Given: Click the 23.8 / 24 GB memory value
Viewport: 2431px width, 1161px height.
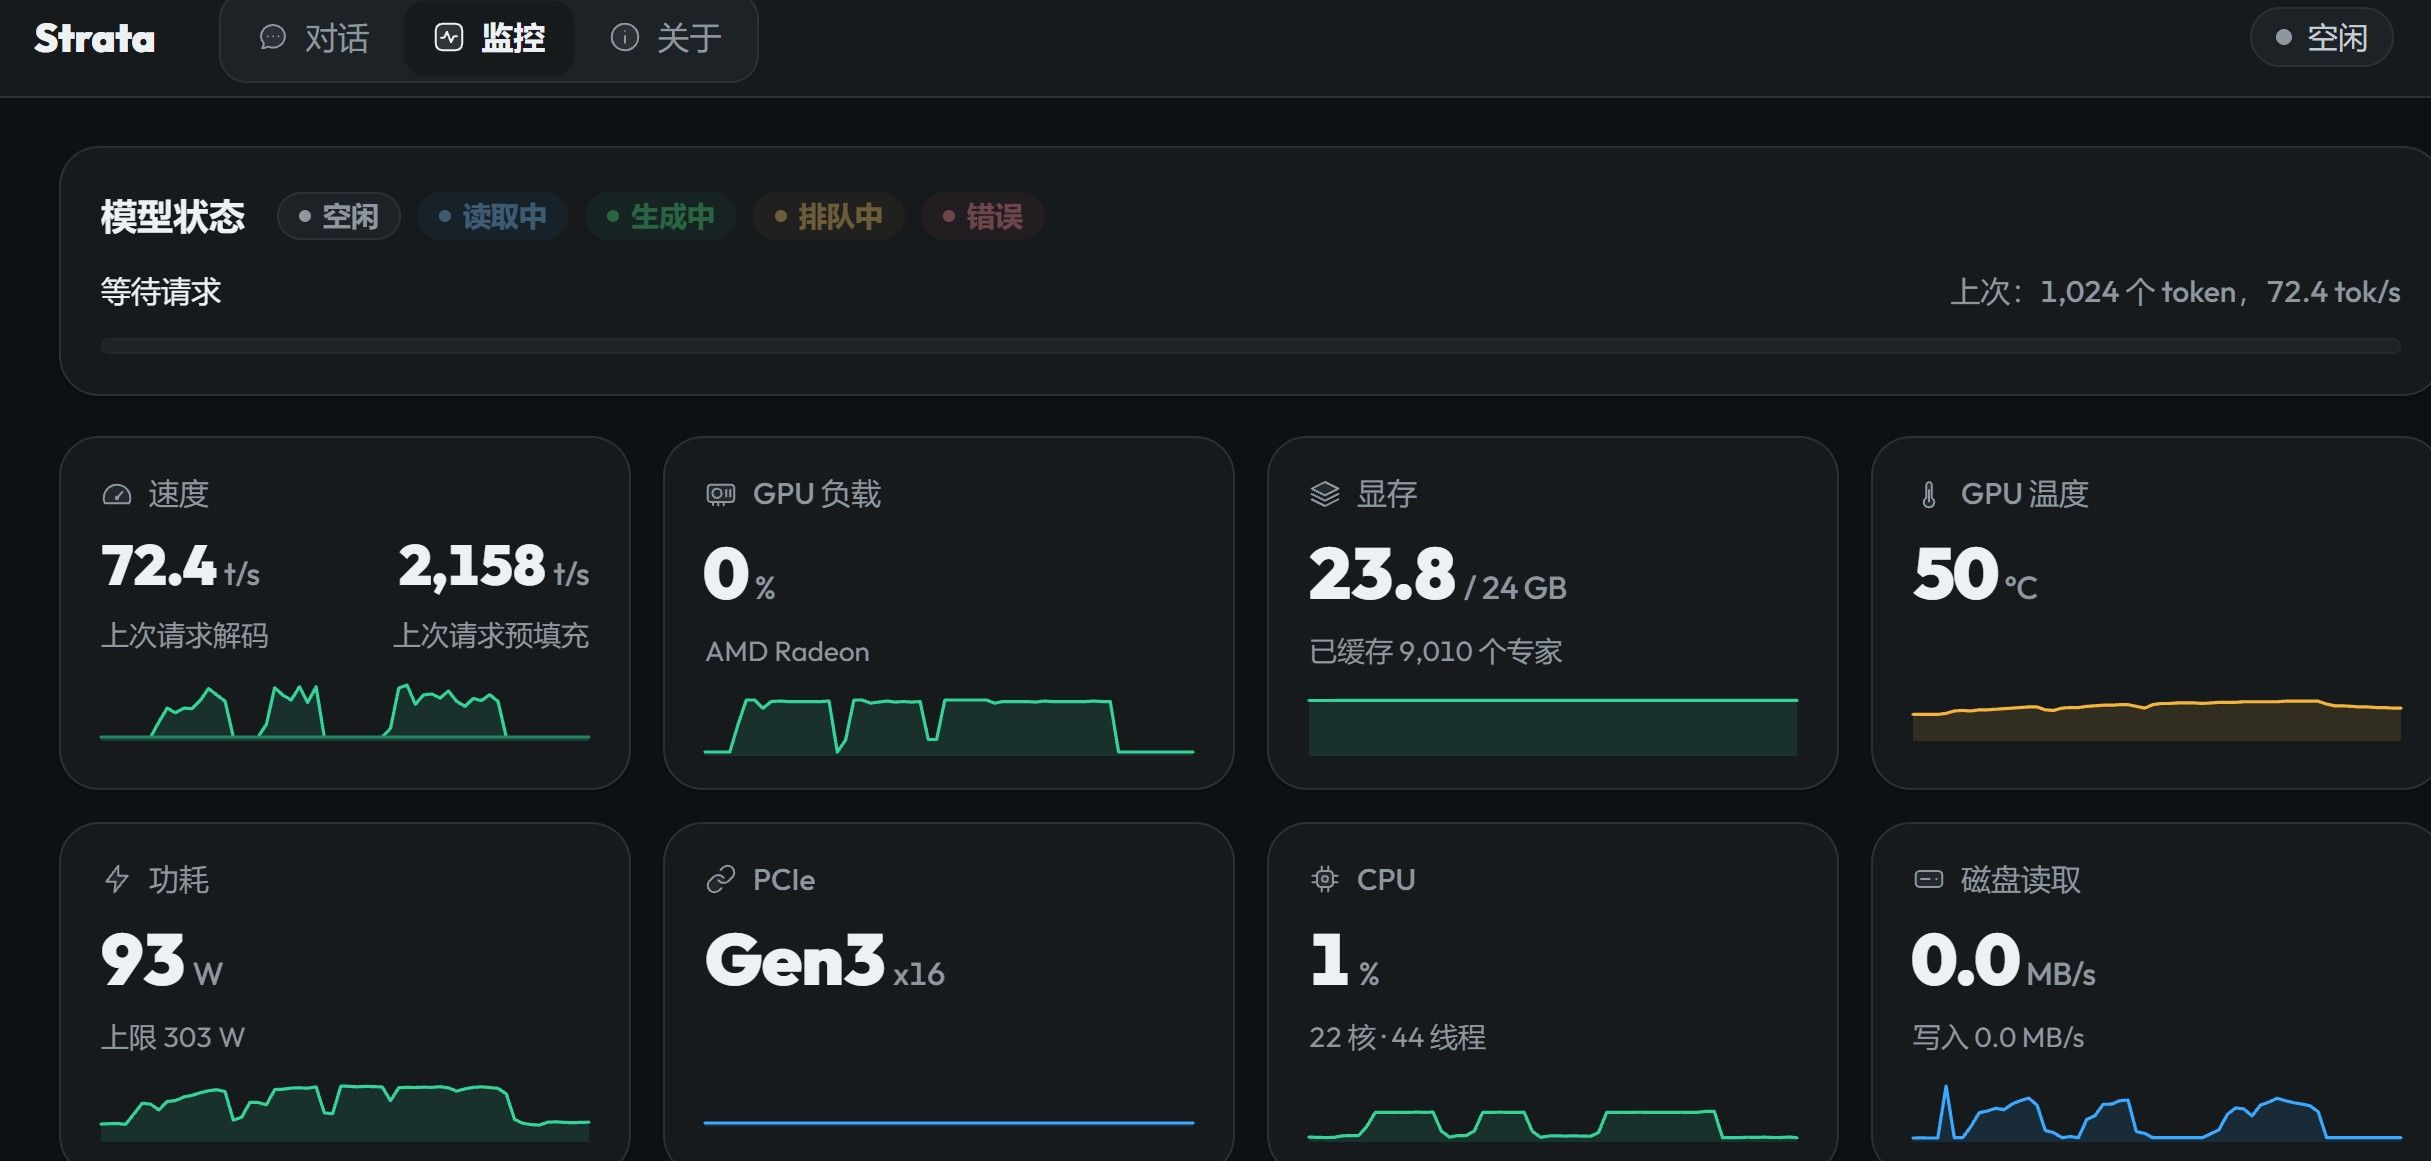Looking at the screenshot, I should [1438, 575].
